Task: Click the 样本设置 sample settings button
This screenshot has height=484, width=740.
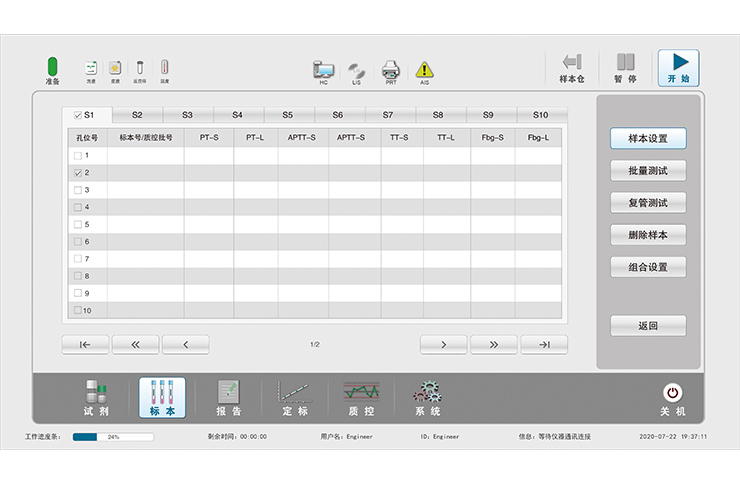Action: [x=648, y=139]
